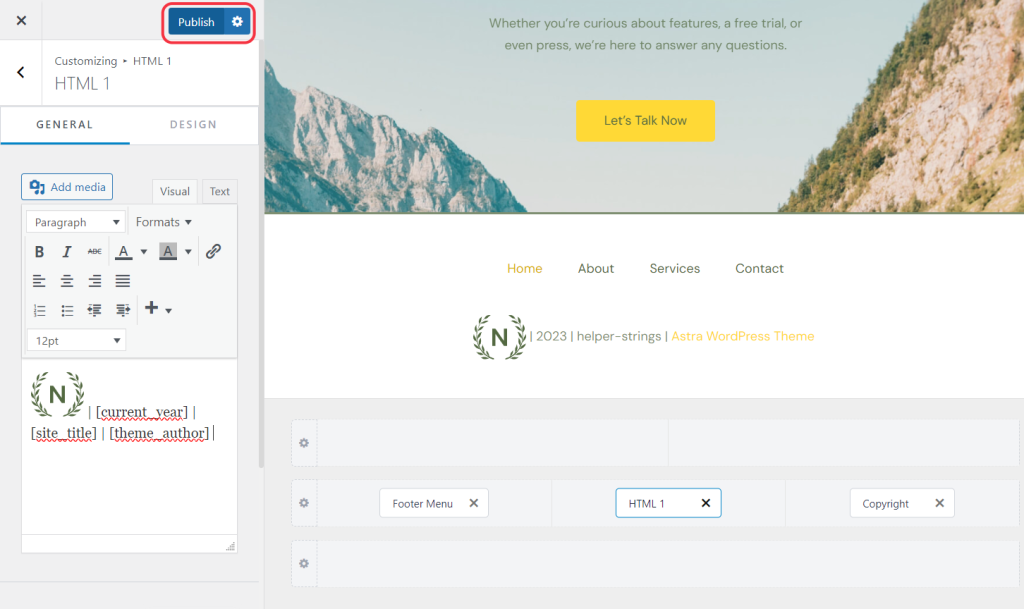The width and height of the screenshot is (1024, 609).
Task: Open the Contact footer menu link
Action: click(x=759, y=268)
